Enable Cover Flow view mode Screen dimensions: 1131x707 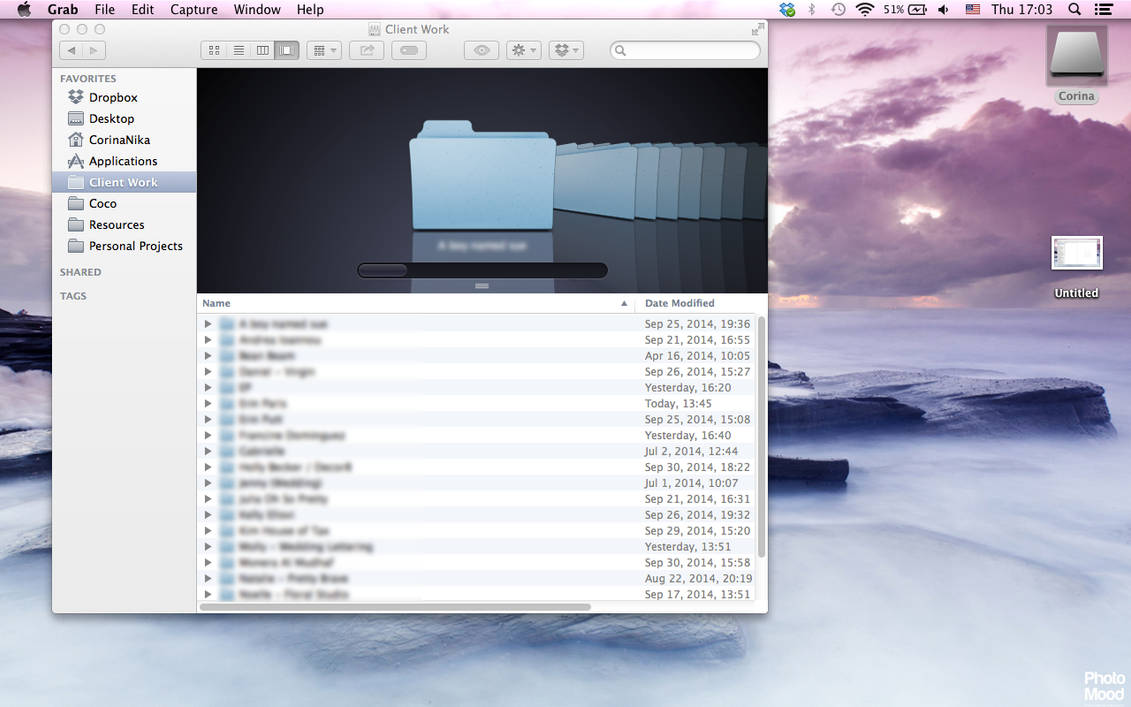pos(287,49)
